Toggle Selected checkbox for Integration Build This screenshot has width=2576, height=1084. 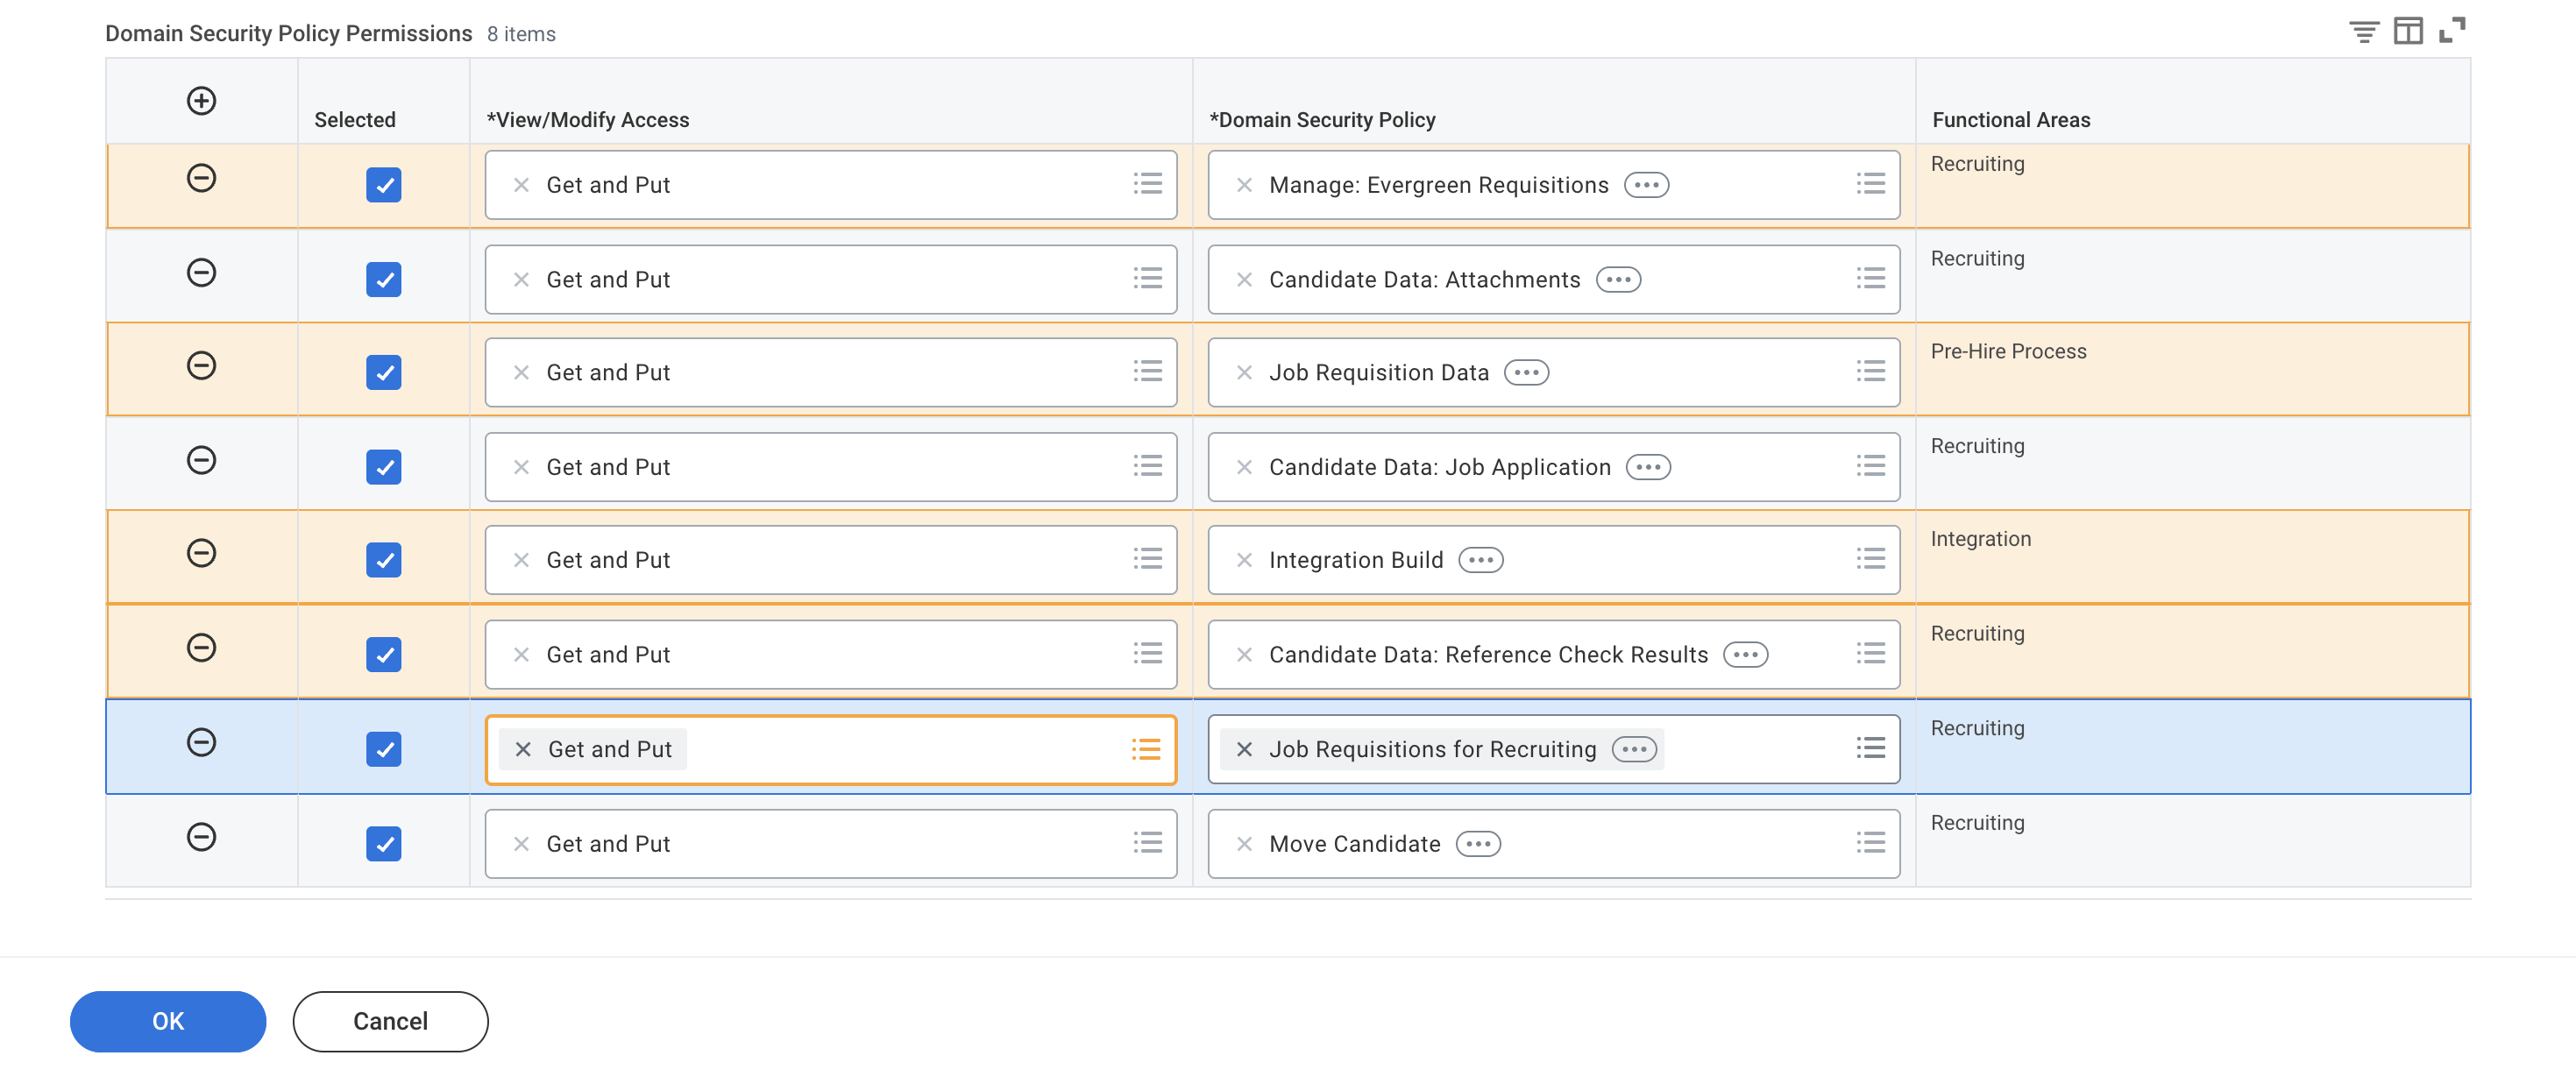383,560
